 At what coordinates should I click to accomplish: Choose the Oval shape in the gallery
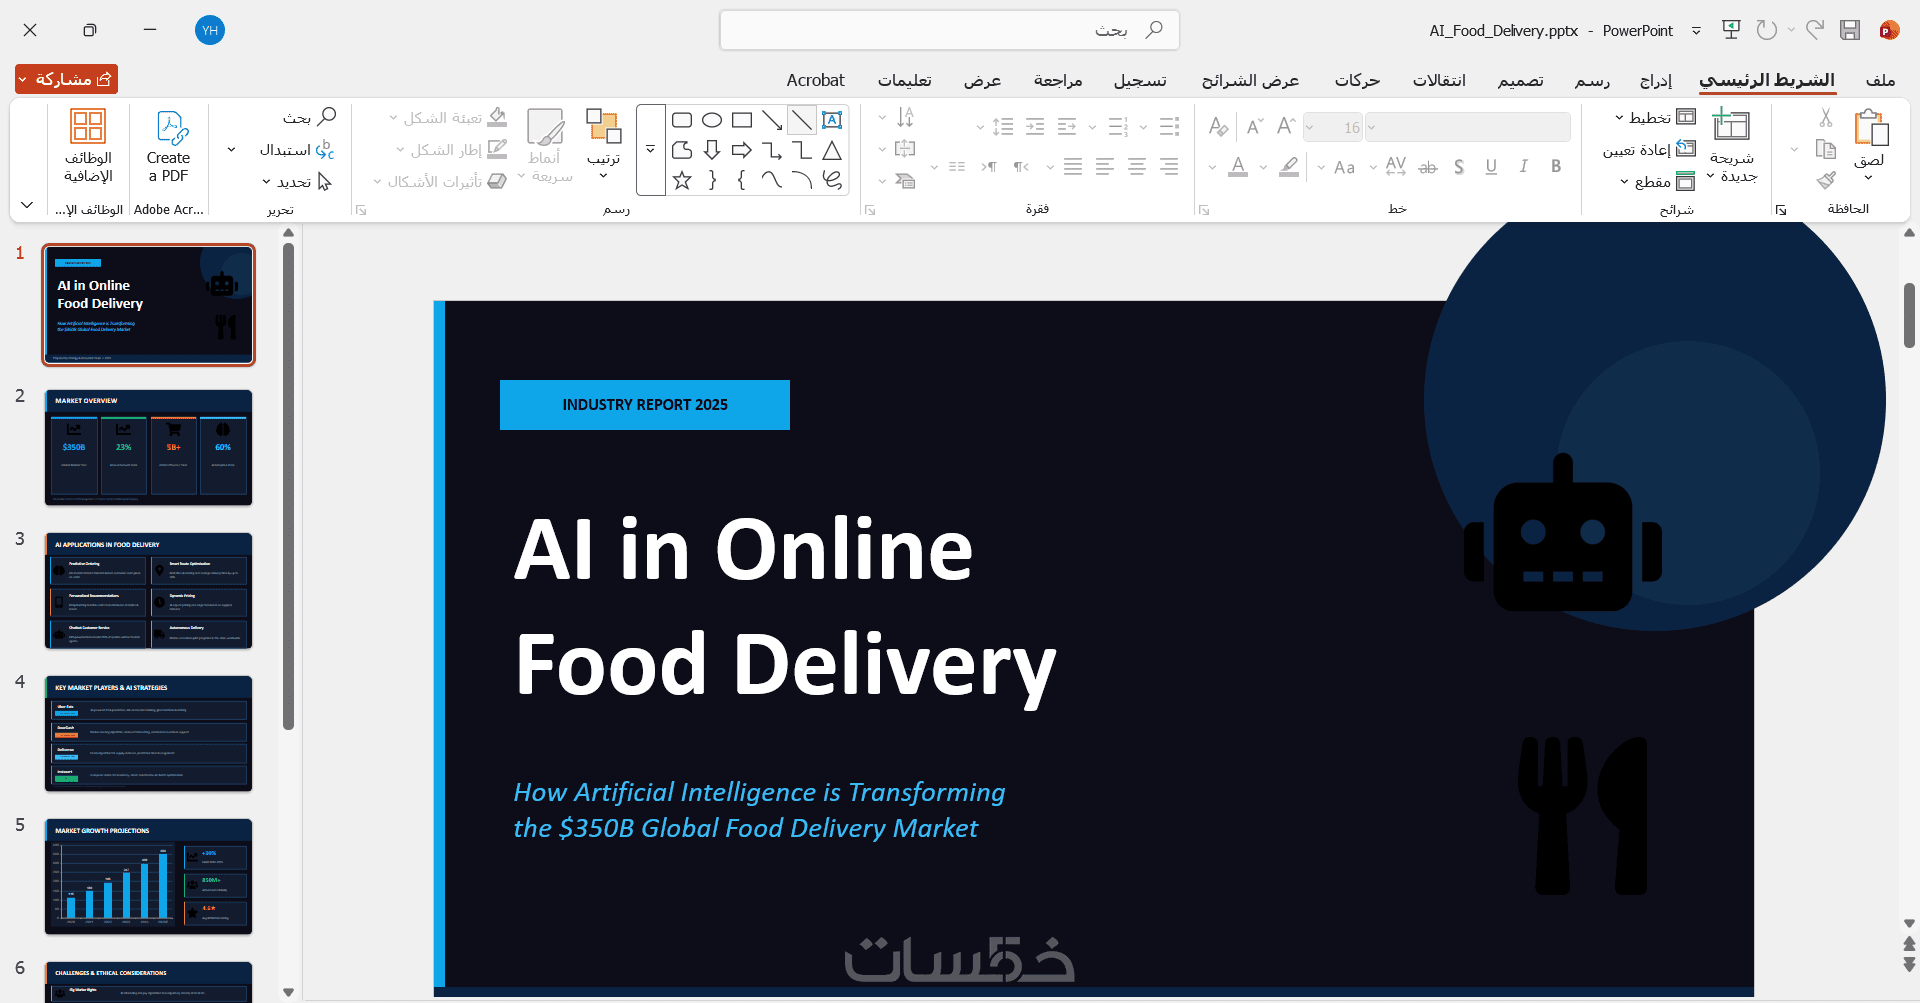click(x=712, y=120)
